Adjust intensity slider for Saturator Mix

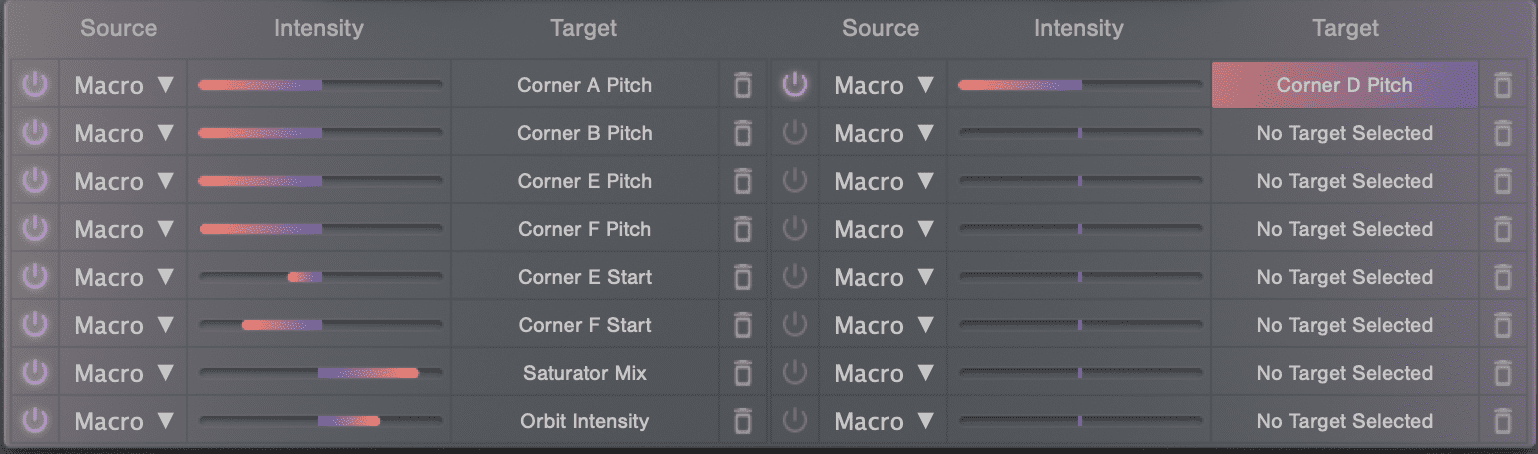coord(320,373)
